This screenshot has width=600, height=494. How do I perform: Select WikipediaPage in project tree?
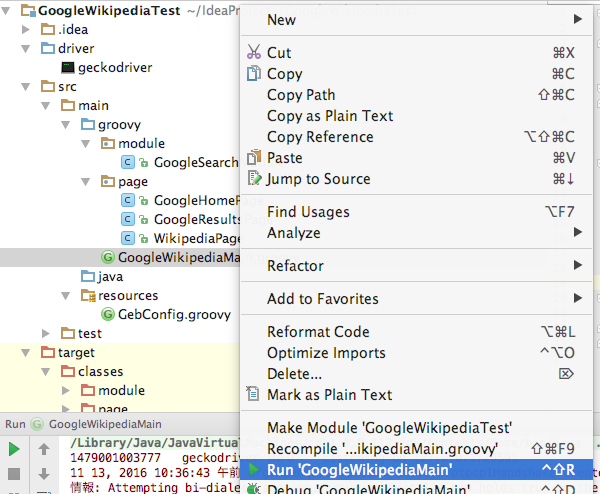pyautogui.click(x=197, y=238)
